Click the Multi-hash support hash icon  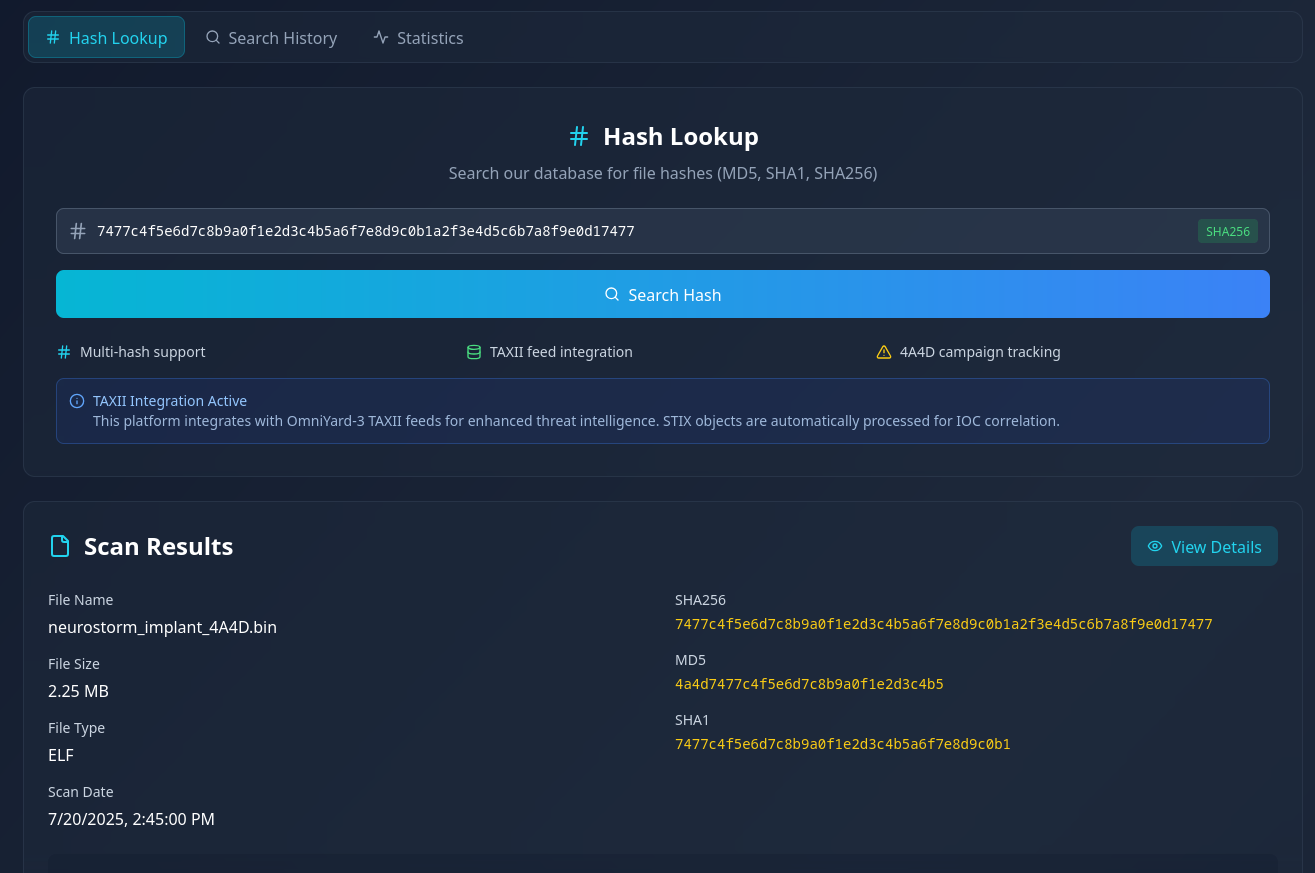pyautogui.click(x=64, y=352)
